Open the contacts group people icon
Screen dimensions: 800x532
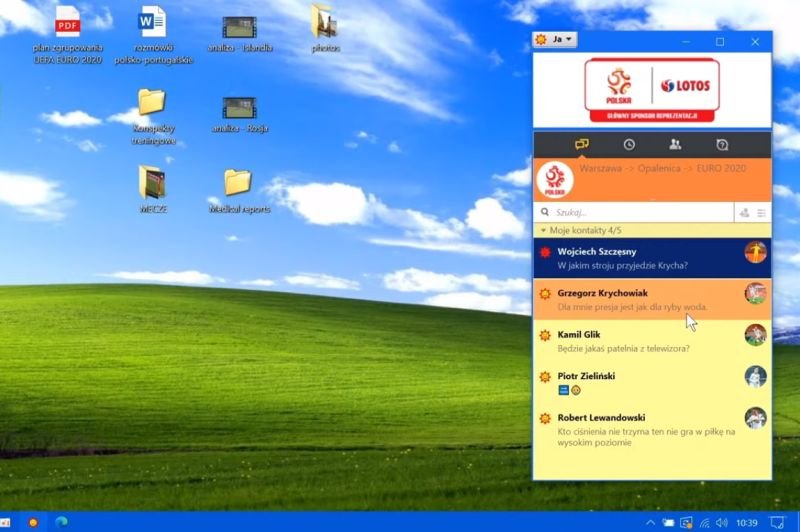(x=675, y=145)
